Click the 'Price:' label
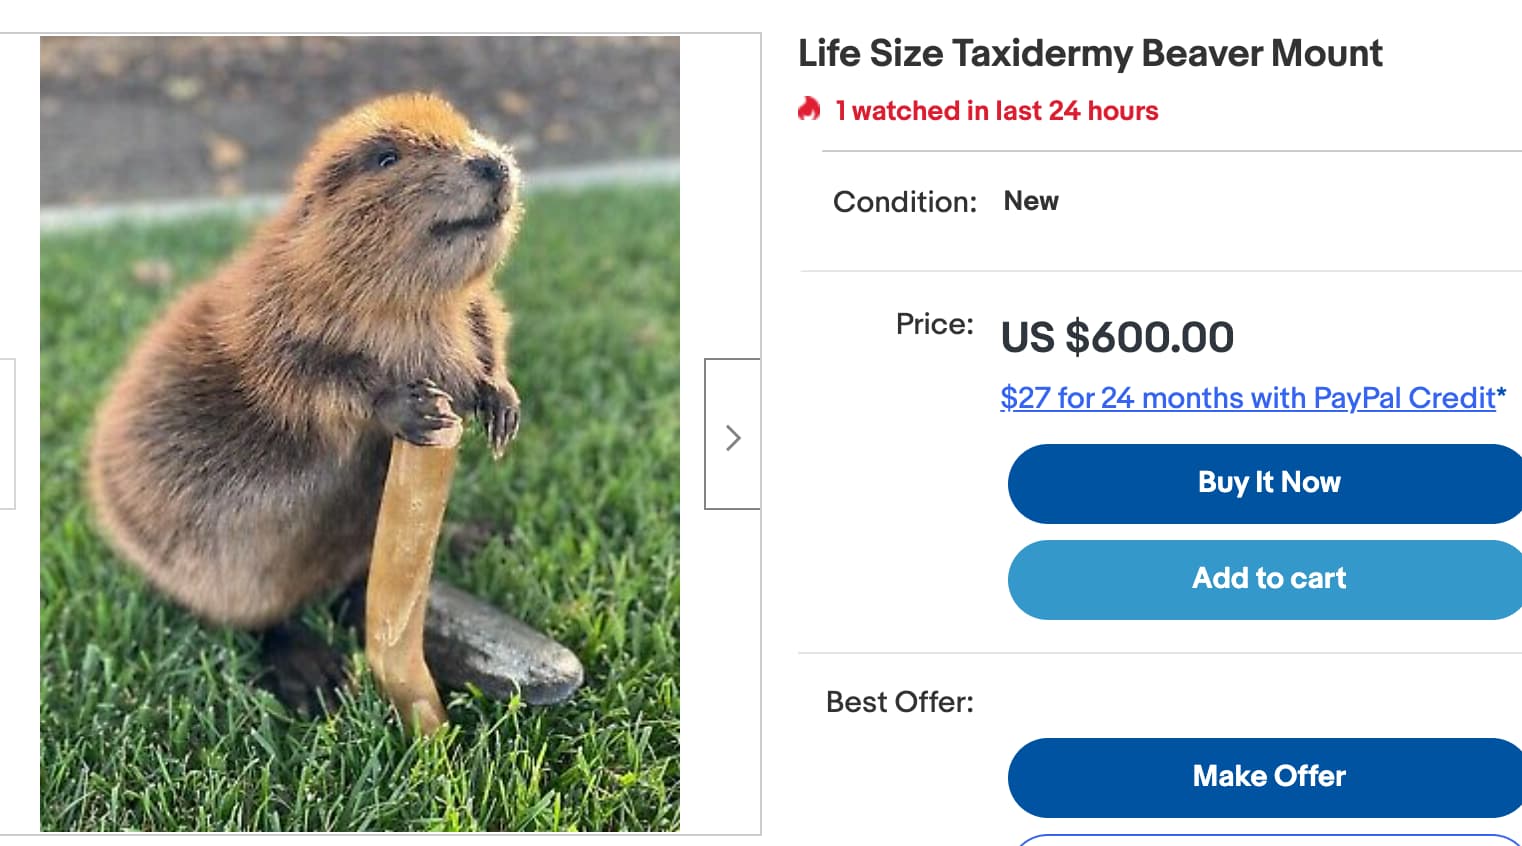 point(934,324)
